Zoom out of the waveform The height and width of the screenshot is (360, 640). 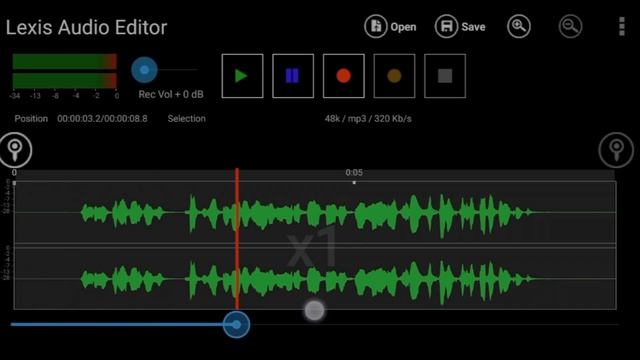click(570, 27)
